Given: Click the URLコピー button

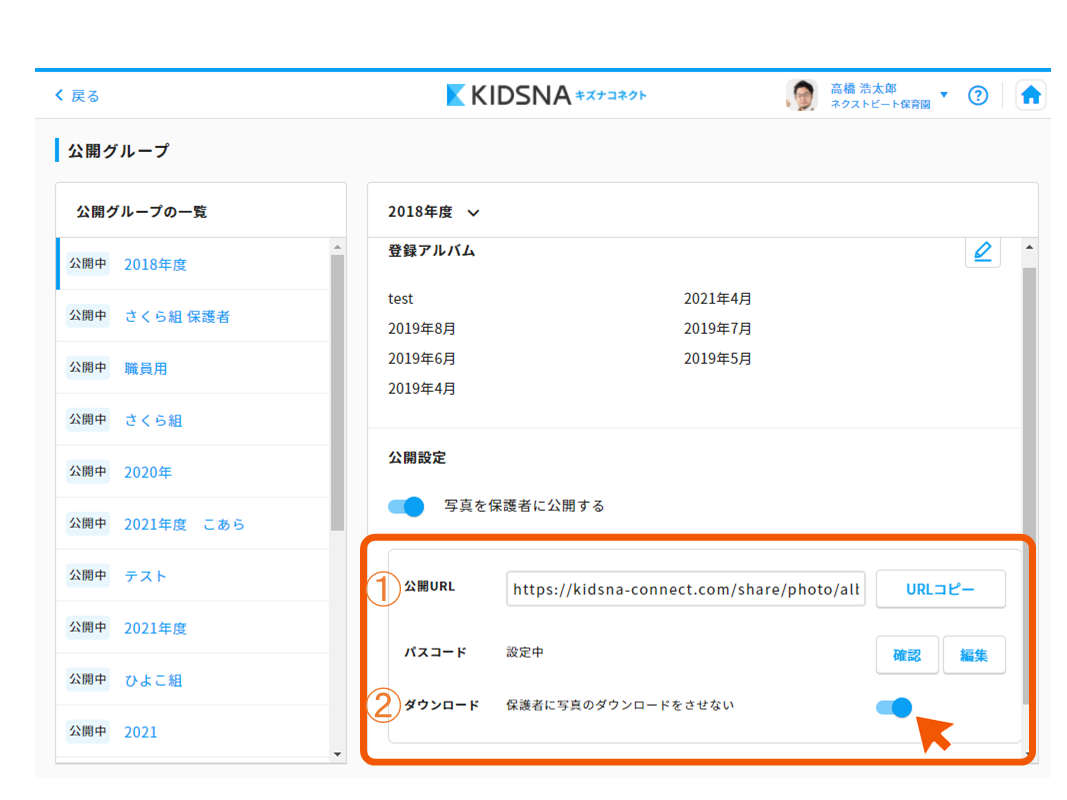Looking at the screenshot, I should coord(940,589).
